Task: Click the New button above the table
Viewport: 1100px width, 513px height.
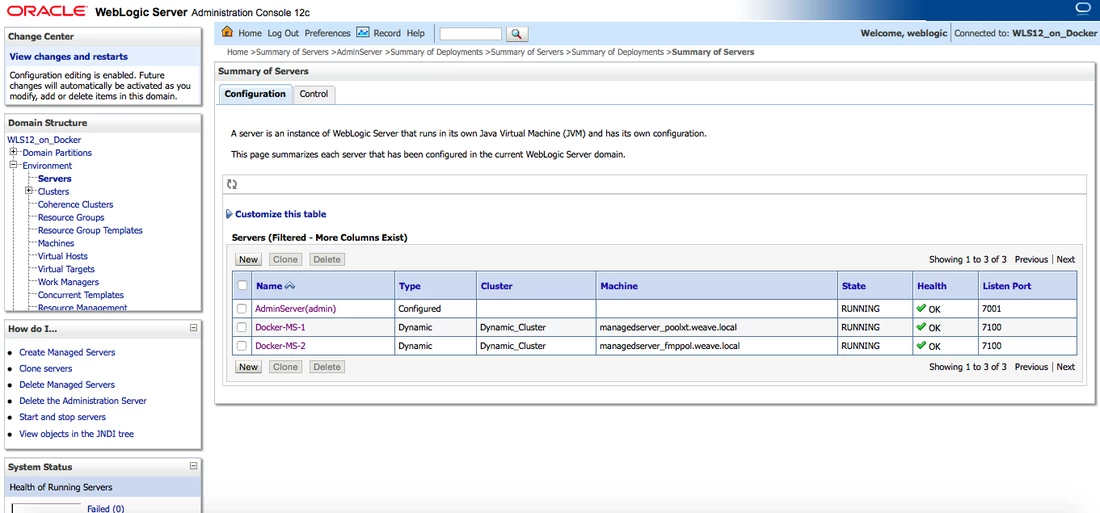Action: click(x=248, y=260)
